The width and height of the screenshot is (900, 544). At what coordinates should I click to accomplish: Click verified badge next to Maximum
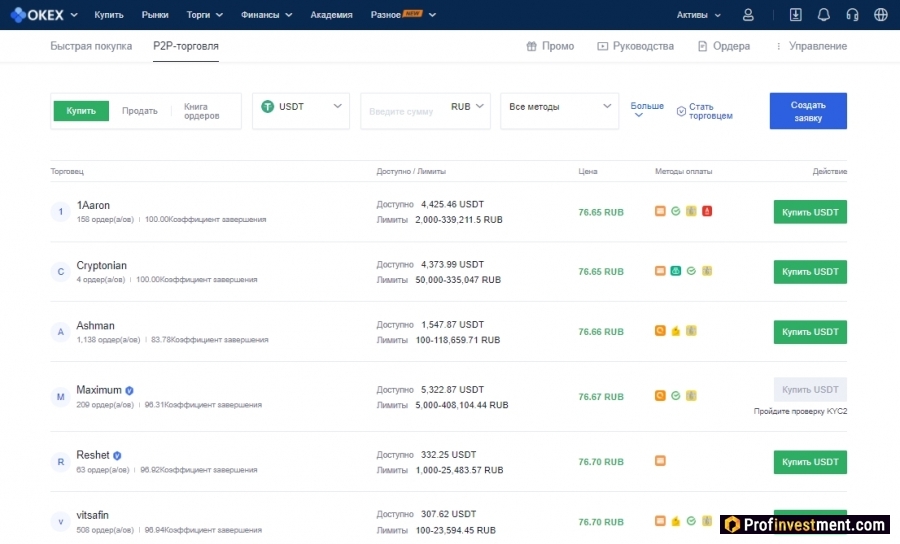click(x=129, y=391)
